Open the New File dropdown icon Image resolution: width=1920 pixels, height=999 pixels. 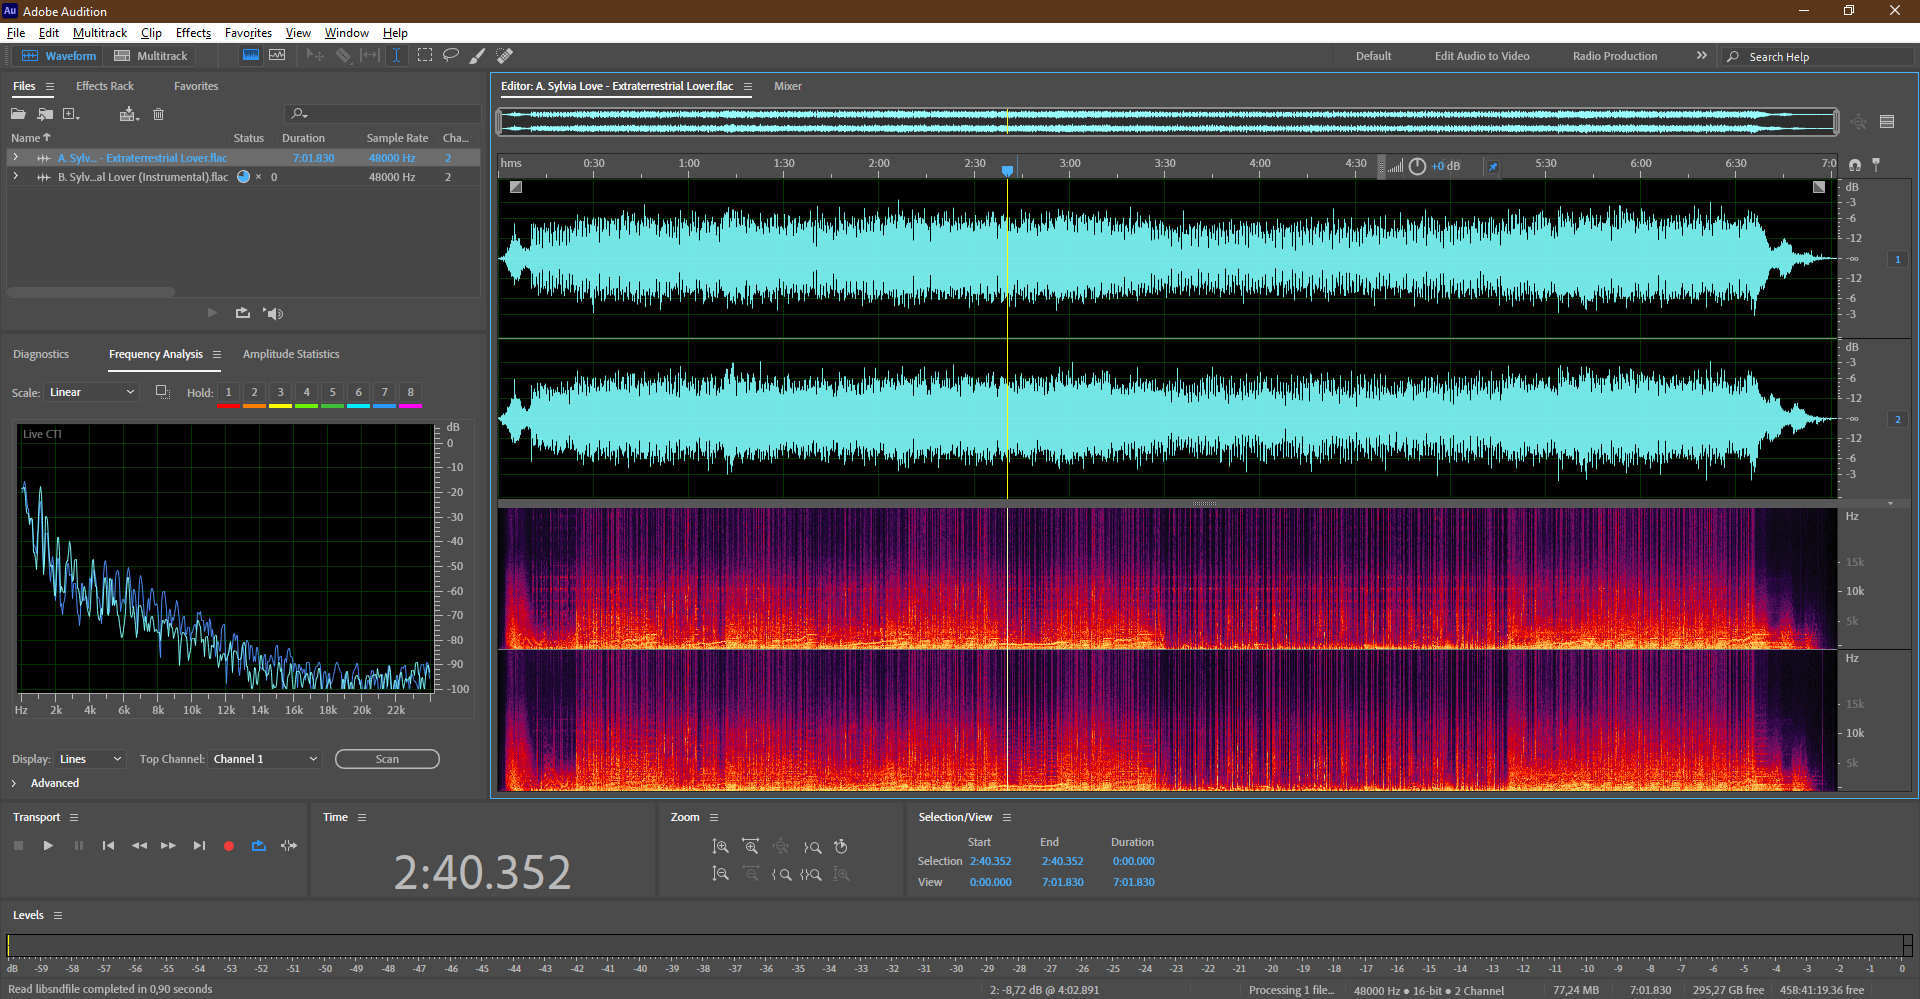(x=71, y=114)
